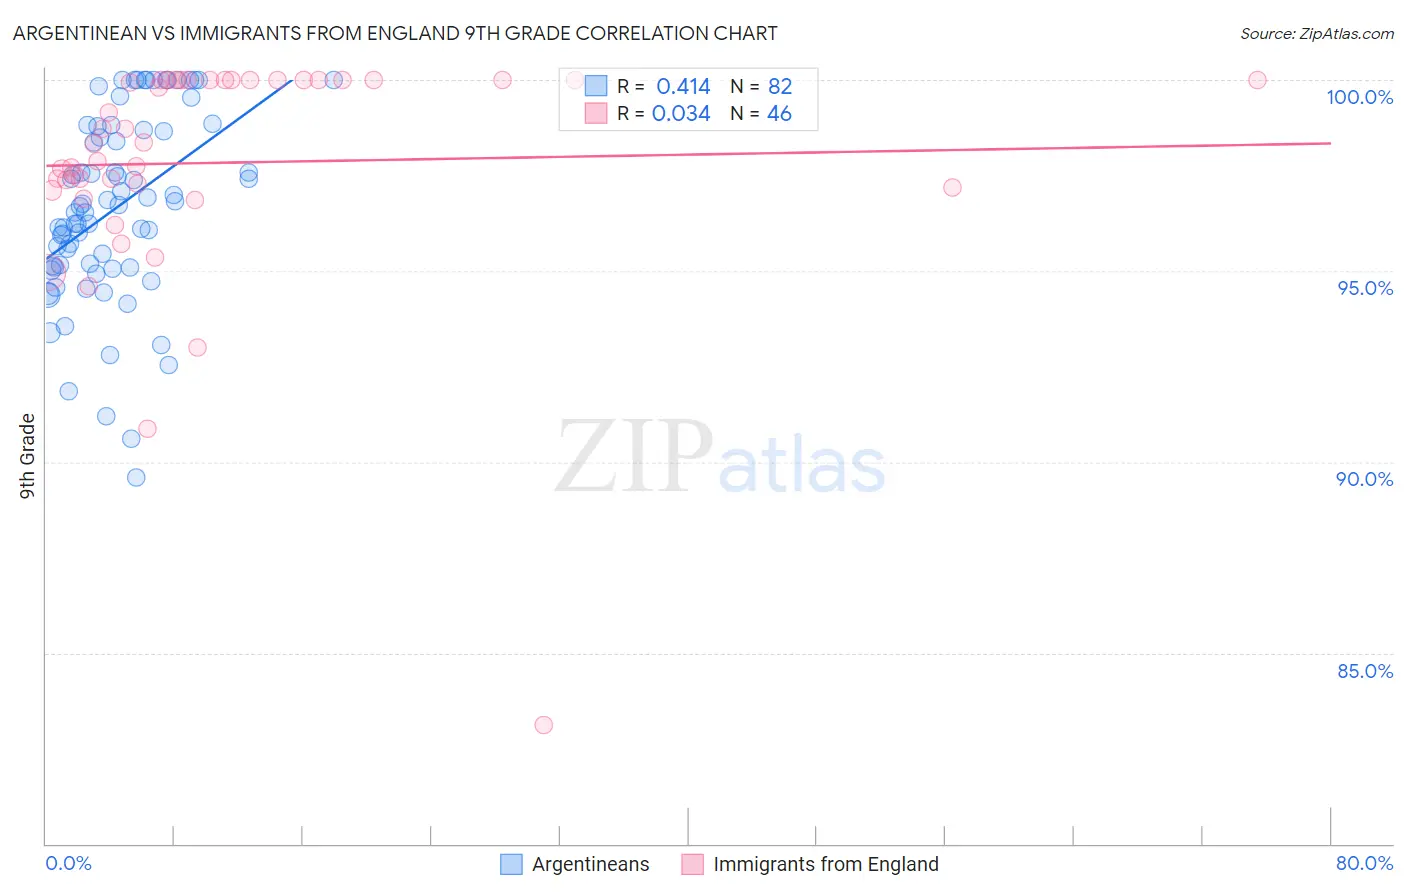Click the pink data point near 97%
1406x892 pixels.
coord(952,188)
